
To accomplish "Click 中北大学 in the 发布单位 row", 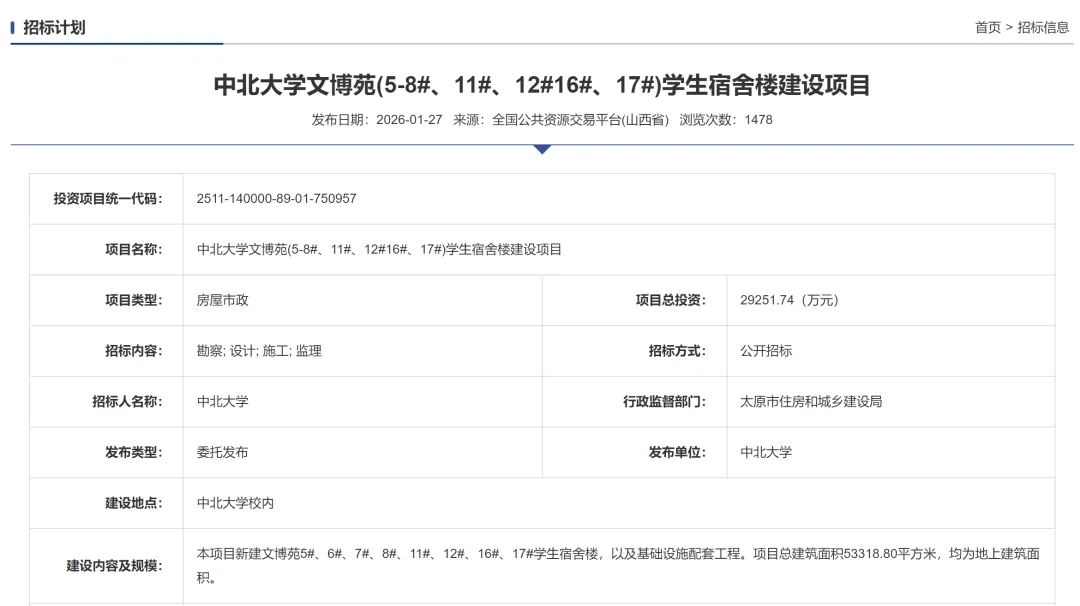I will point(766,452).
